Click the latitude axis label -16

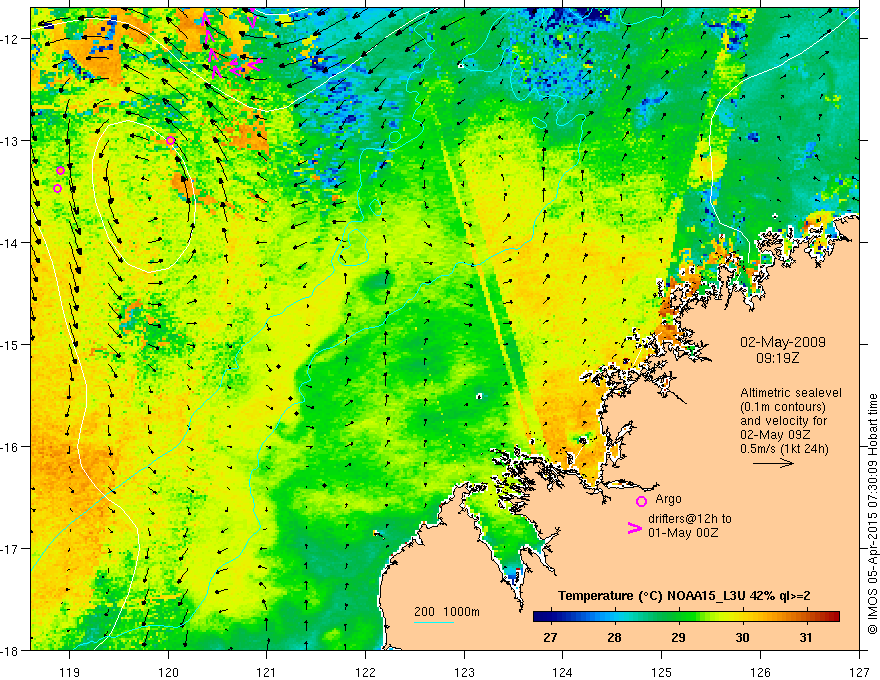pos(10,447)
